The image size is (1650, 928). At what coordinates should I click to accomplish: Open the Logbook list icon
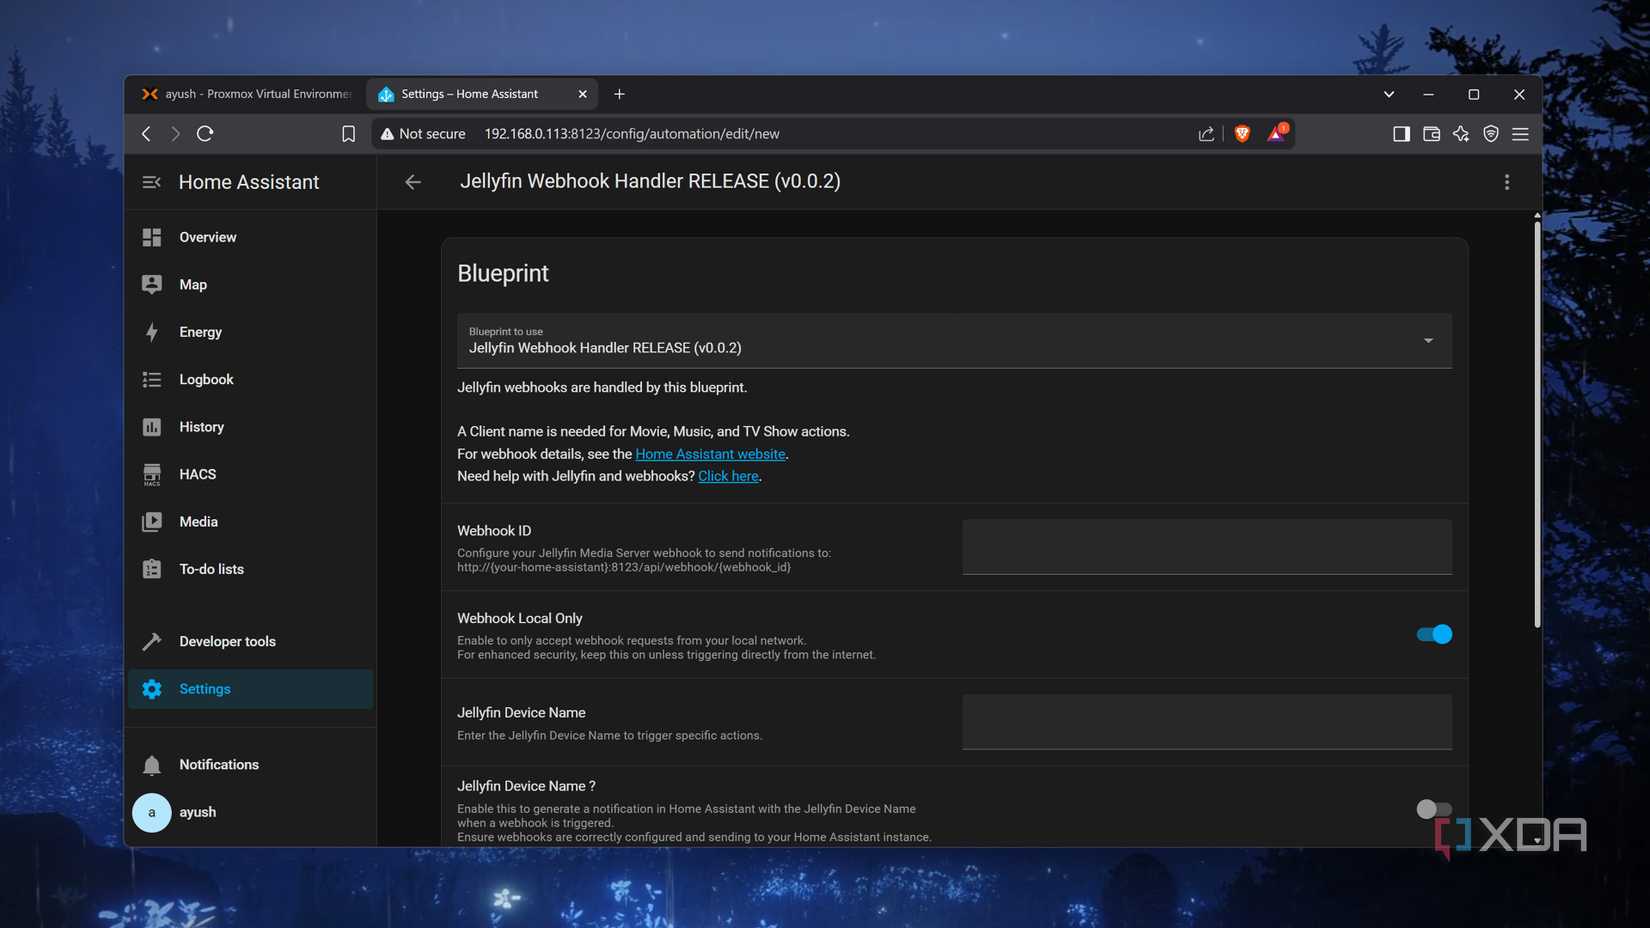pyautogui.click(x=151, y=380)
